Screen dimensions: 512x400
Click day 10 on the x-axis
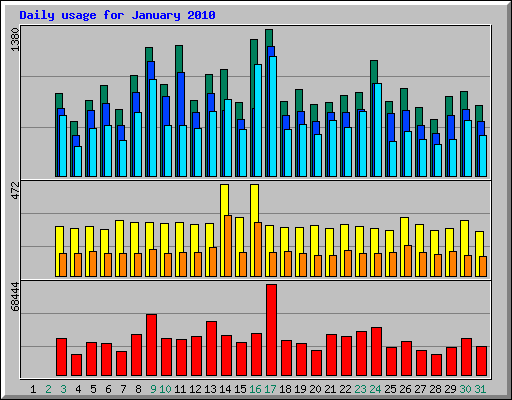tap(165, 389)
